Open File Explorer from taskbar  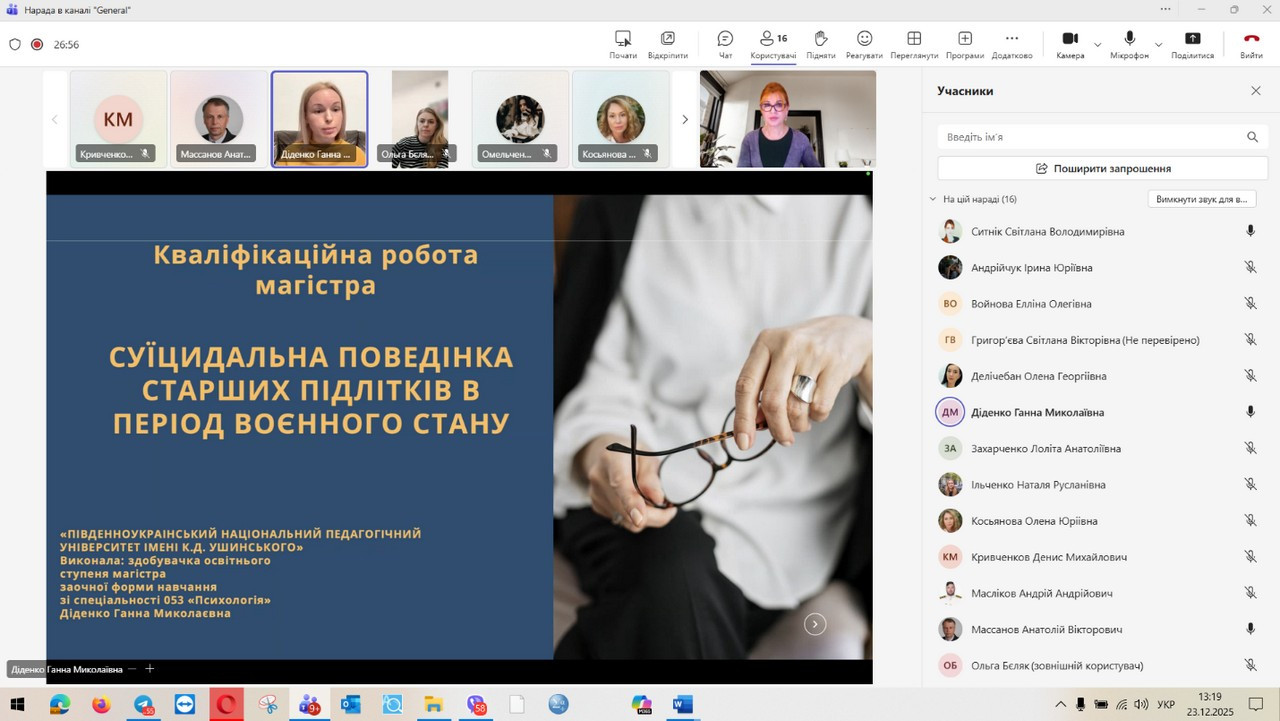pyautogui.click(x=433, y=705)
